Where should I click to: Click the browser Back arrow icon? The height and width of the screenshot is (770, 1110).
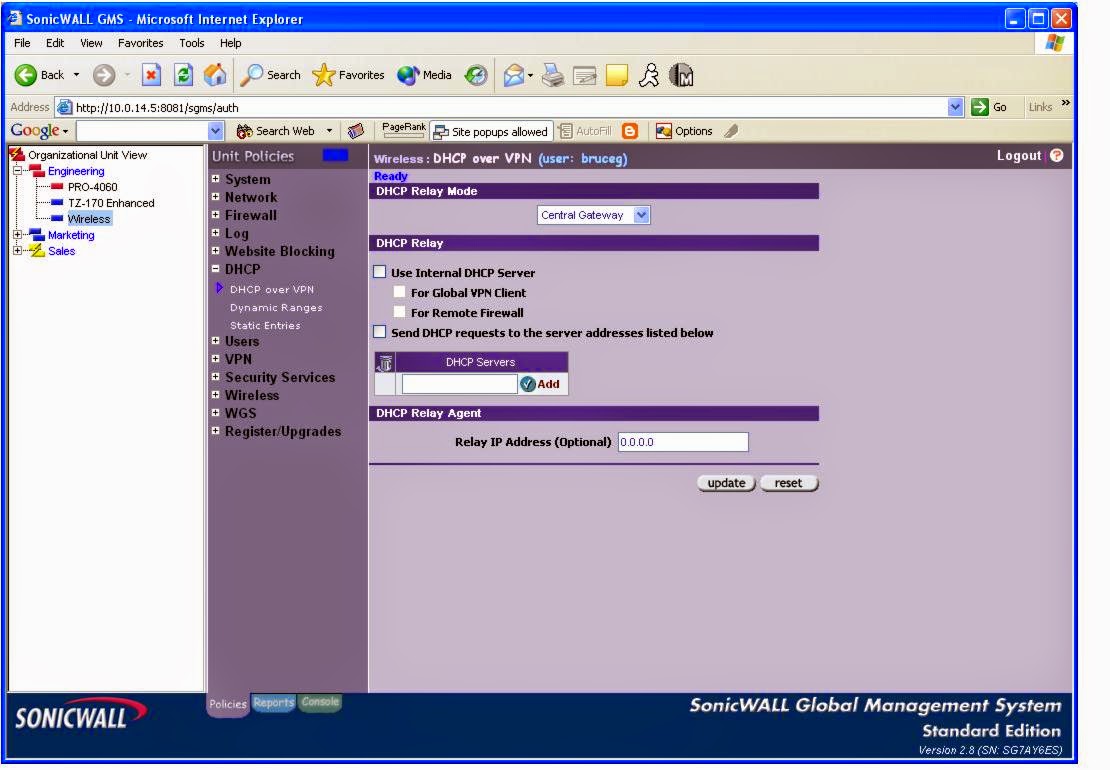25,75
